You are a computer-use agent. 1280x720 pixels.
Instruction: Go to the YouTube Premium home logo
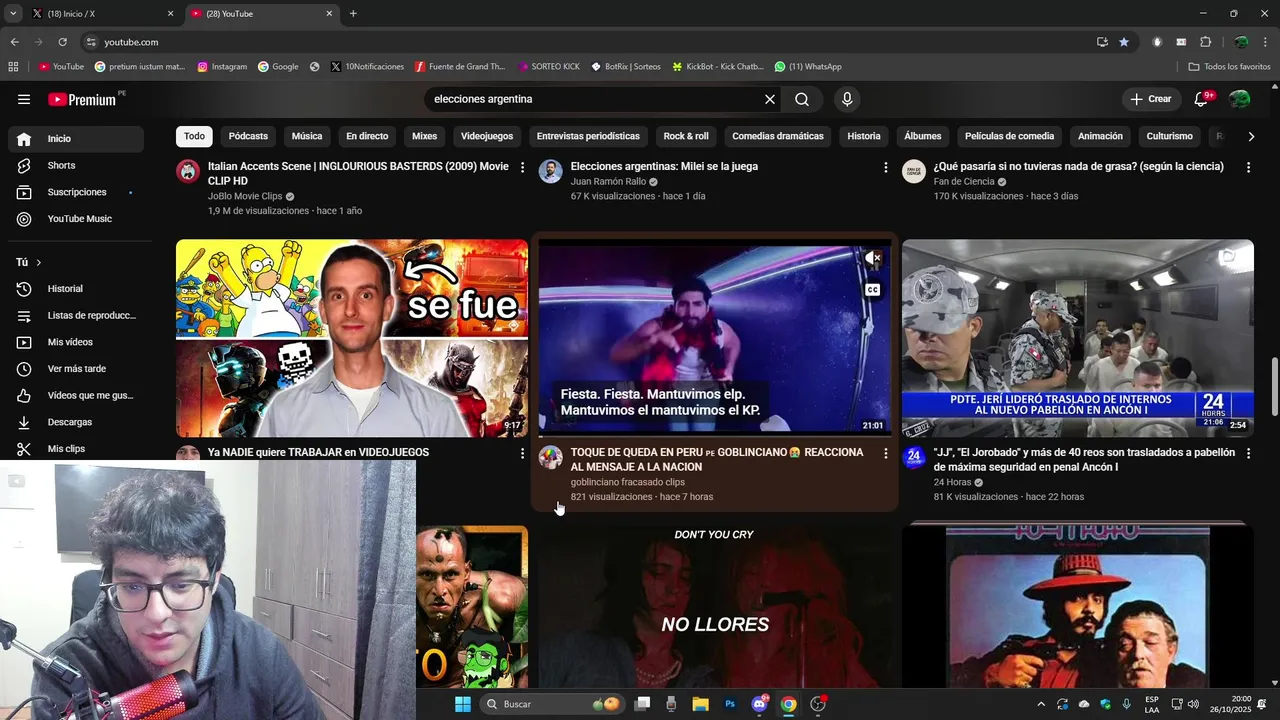point(84,99)
